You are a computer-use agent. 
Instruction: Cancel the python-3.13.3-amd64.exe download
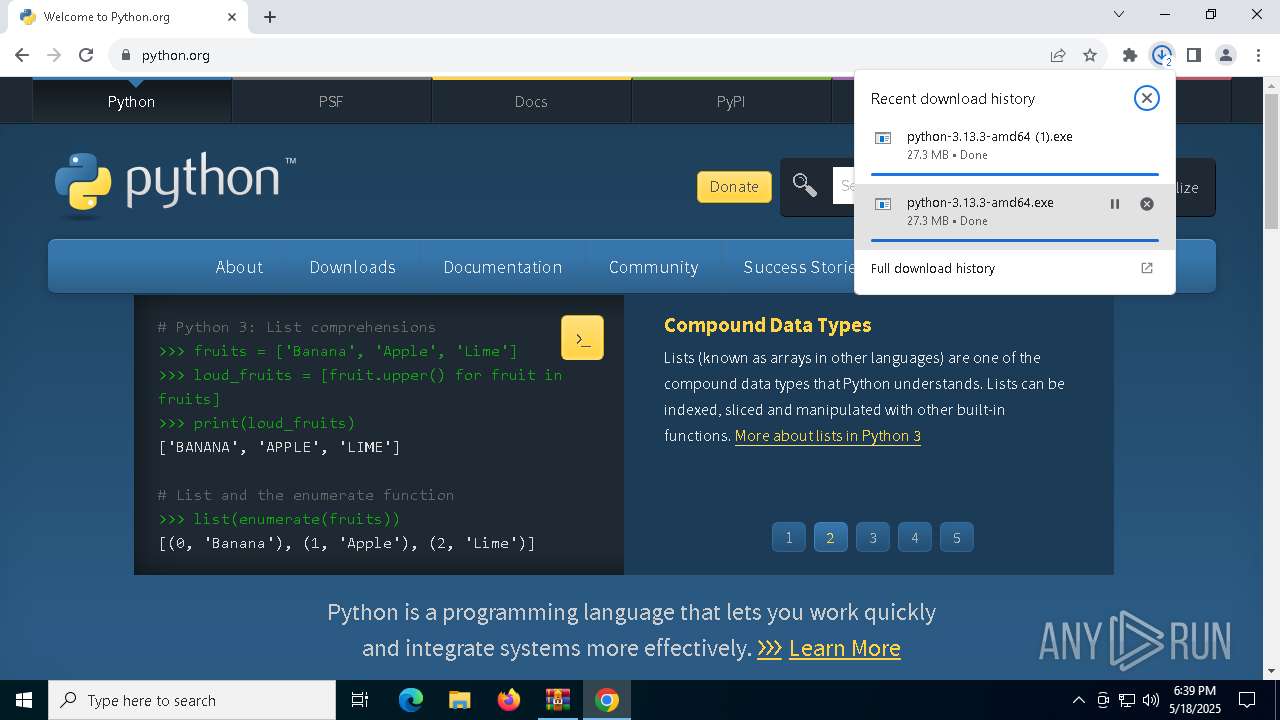[1147, 204]
